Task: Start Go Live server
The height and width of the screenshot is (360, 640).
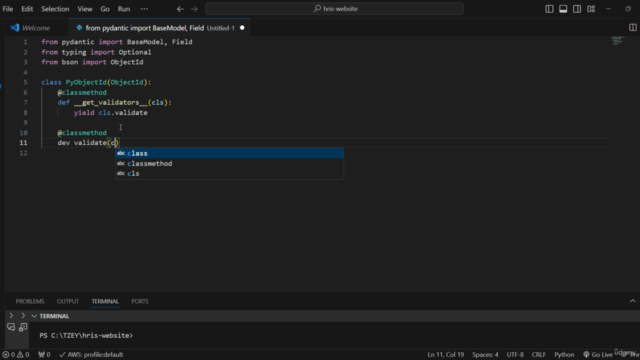Action: (x=598, y=355)
